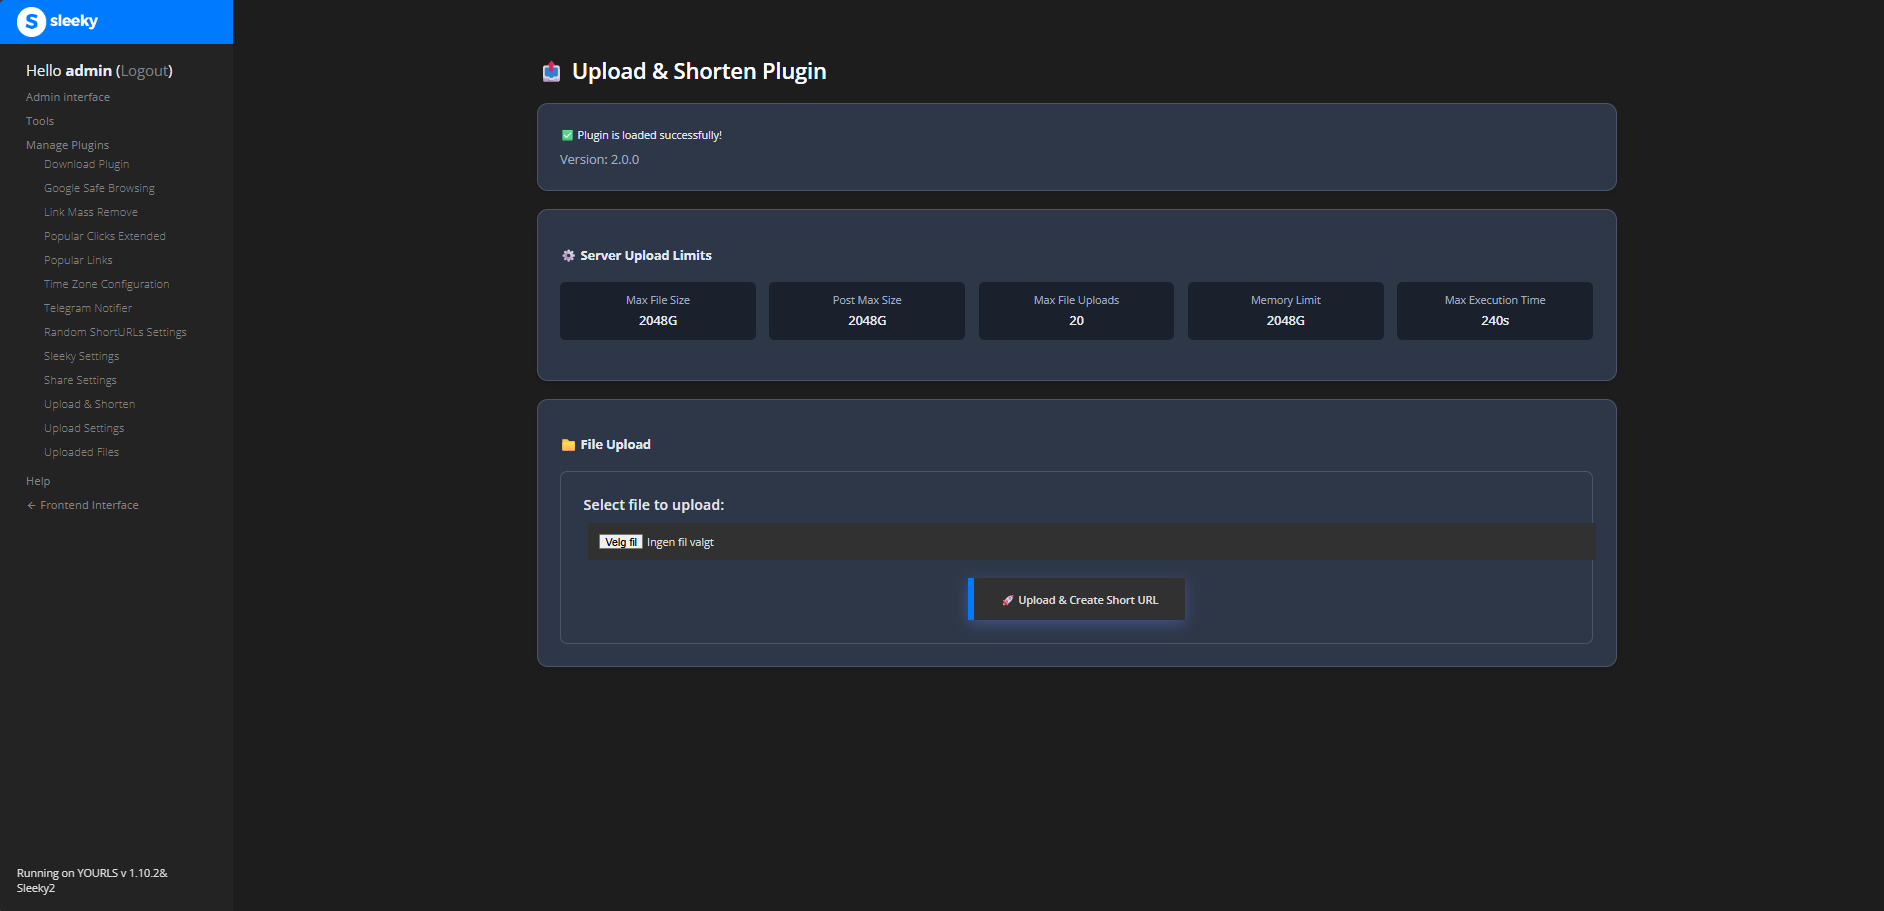Open the Tools page
The image size is (1884, 911).
(40, 120)
